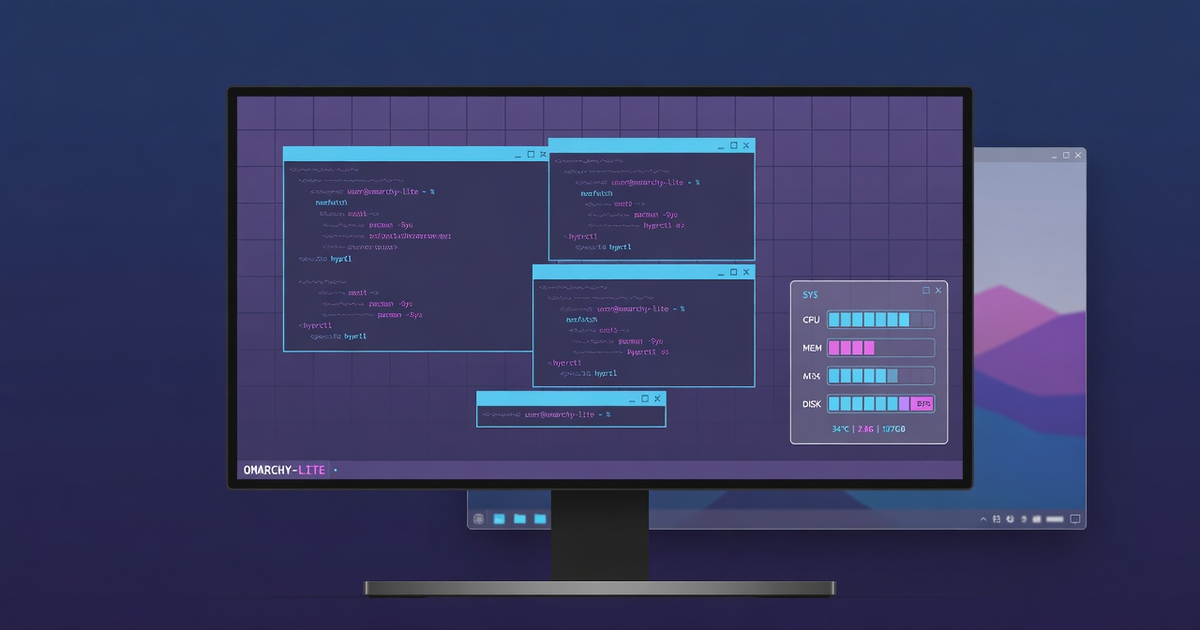1200x630 pixels.
Task: Maximize the background wallpaper window
Action: tap(1066, 155)
